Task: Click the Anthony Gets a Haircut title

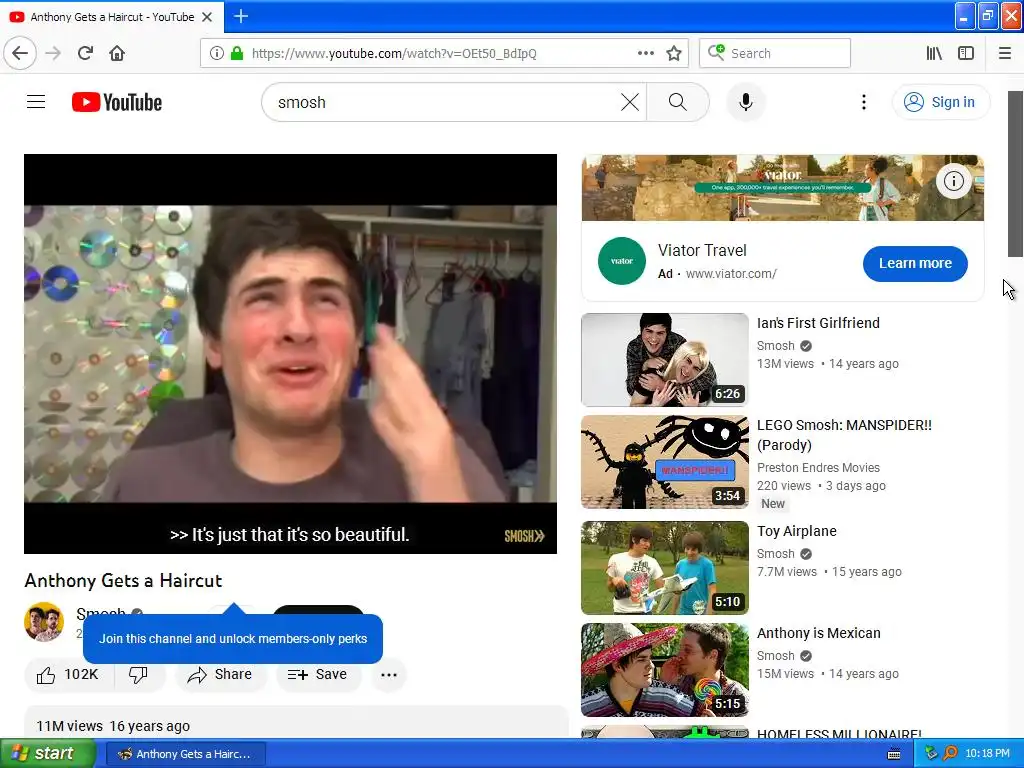Action: (x=123, y=581)
